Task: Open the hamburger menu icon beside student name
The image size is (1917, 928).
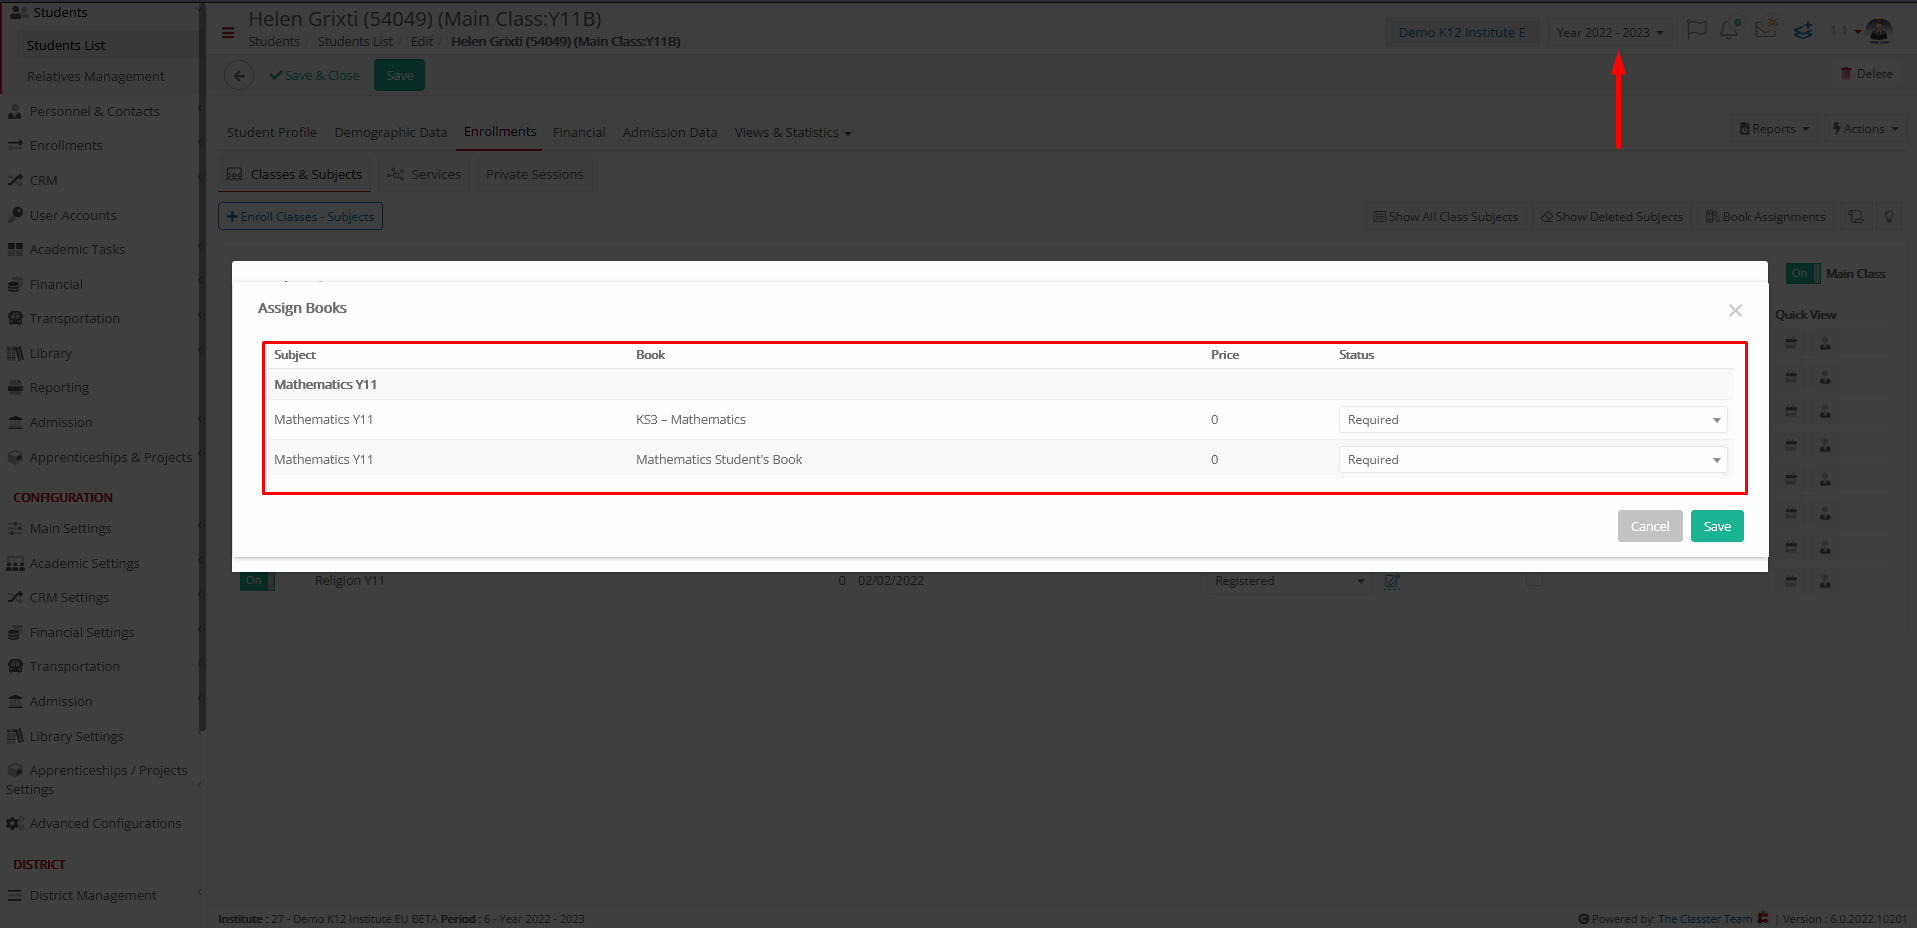Action: (228, 33)
